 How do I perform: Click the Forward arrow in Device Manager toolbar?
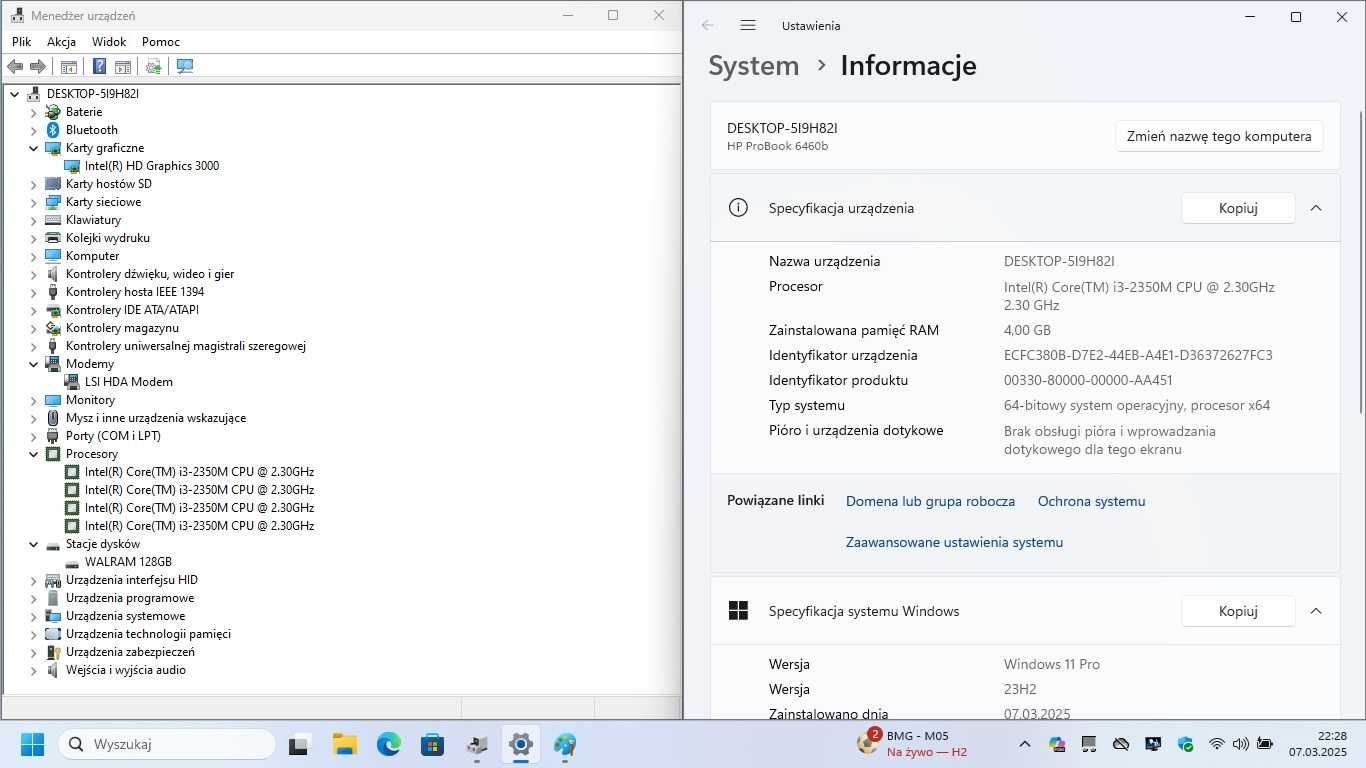[x=38, y=67]
